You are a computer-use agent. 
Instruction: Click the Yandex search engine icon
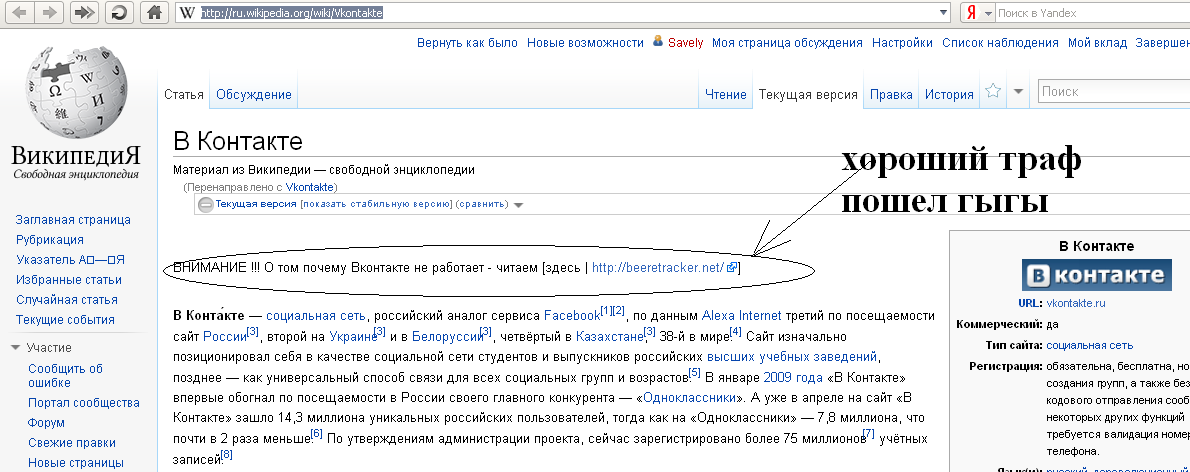click(x=971, y=13)
